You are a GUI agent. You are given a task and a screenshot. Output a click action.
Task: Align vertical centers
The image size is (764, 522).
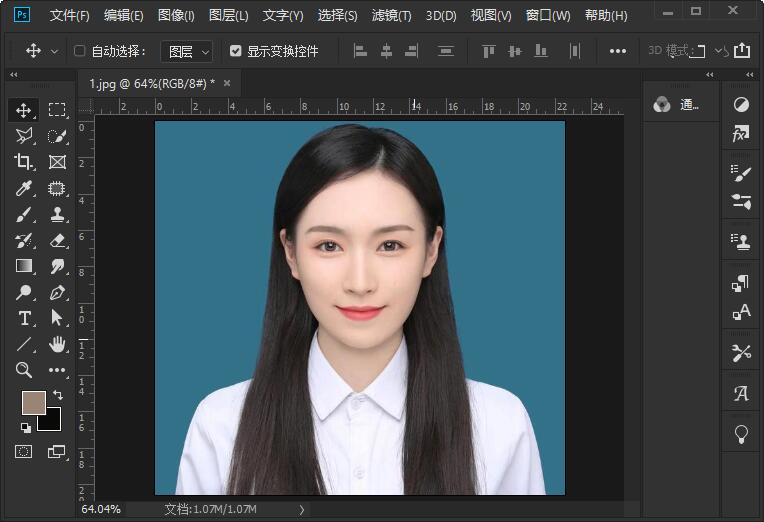click(515, 51)
